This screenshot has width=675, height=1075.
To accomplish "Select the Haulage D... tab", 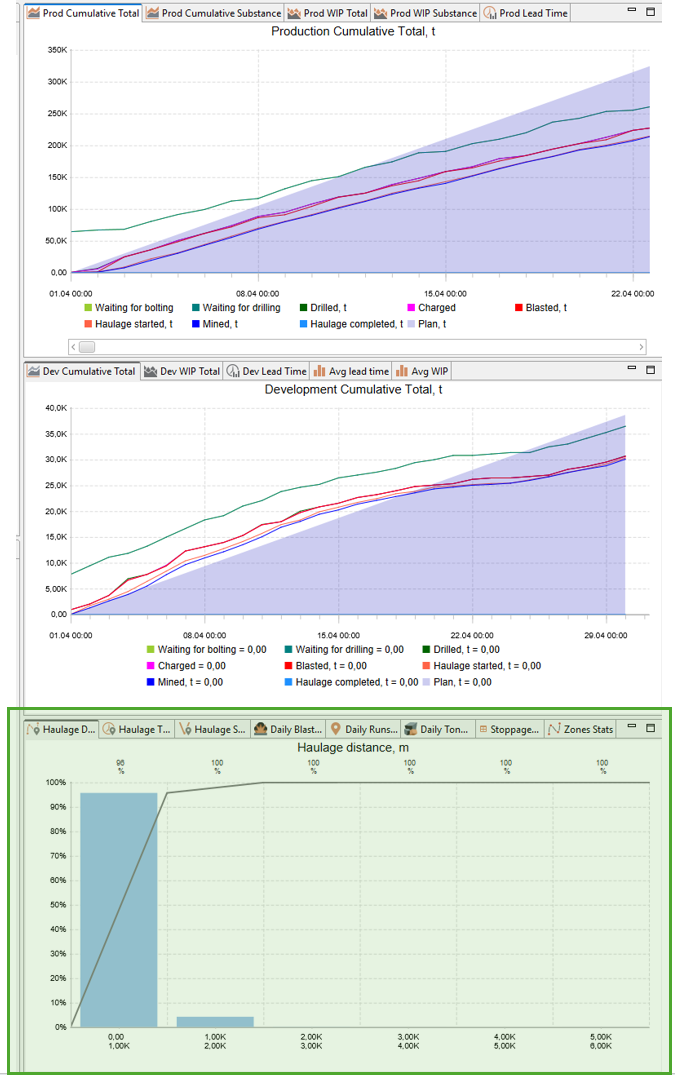I will [62, 729].
